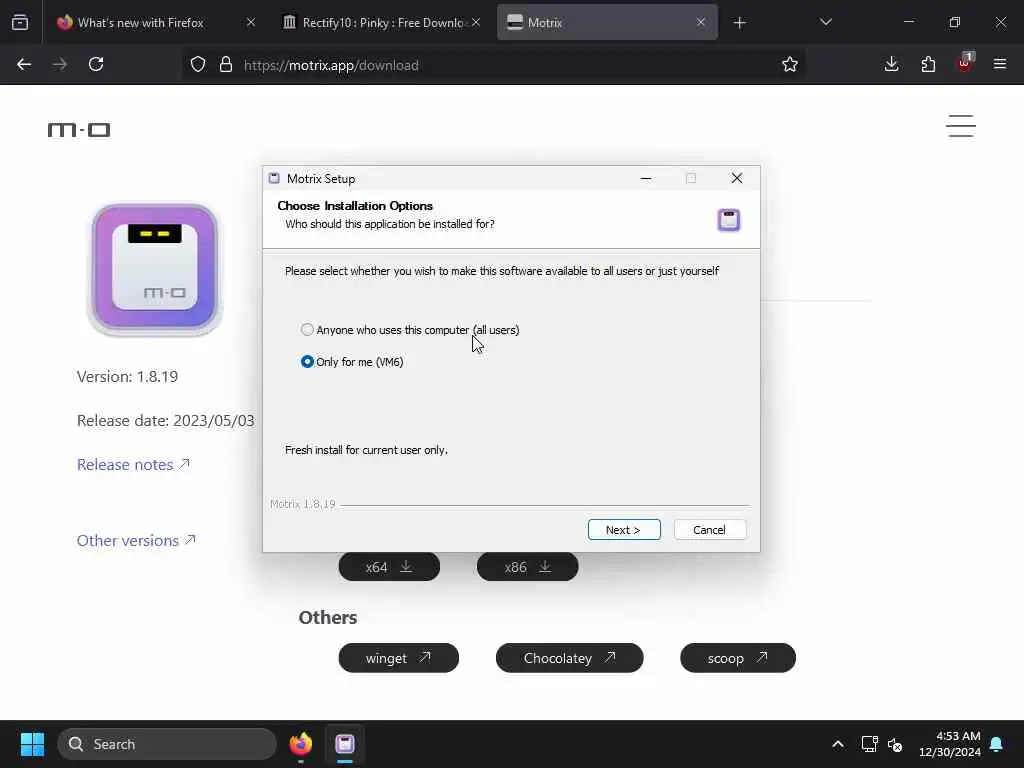This screenshot has height=768, width=1024.
Task: Open the Firefox application menu
Action: 1000,65
